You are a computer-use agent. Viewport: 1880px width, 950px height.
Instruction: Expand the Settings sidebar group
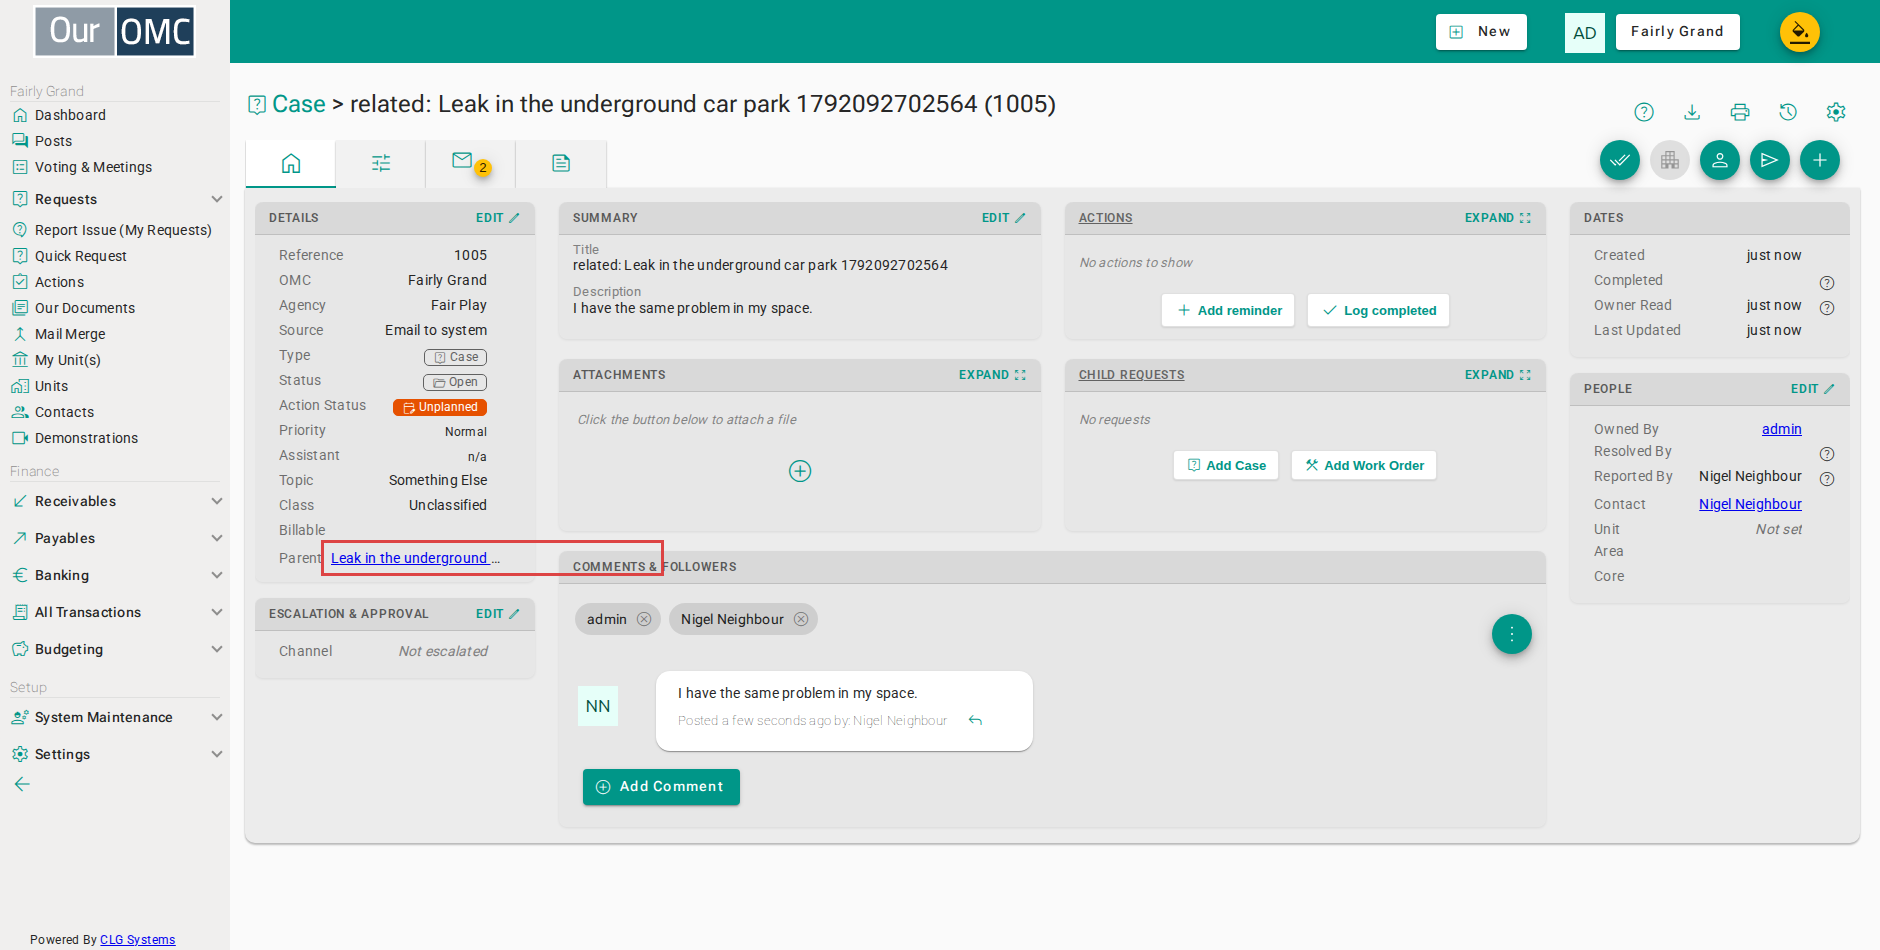pyautogui.click(x=217, y=754)
